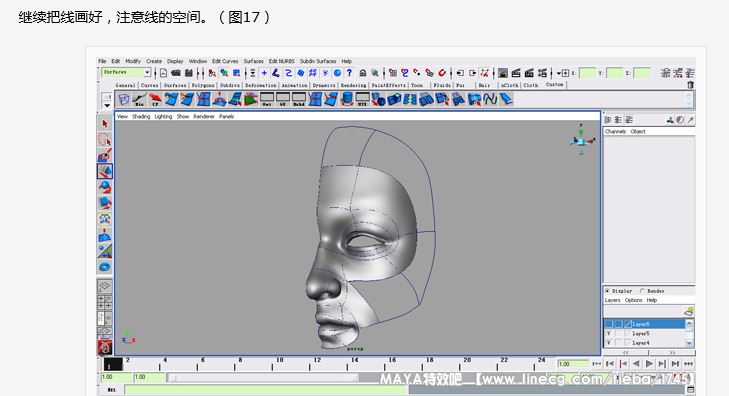The width and height of the screenshot is (729, 396).
Task: Click the Show Manipulator tool
Action: pos(105,219)
